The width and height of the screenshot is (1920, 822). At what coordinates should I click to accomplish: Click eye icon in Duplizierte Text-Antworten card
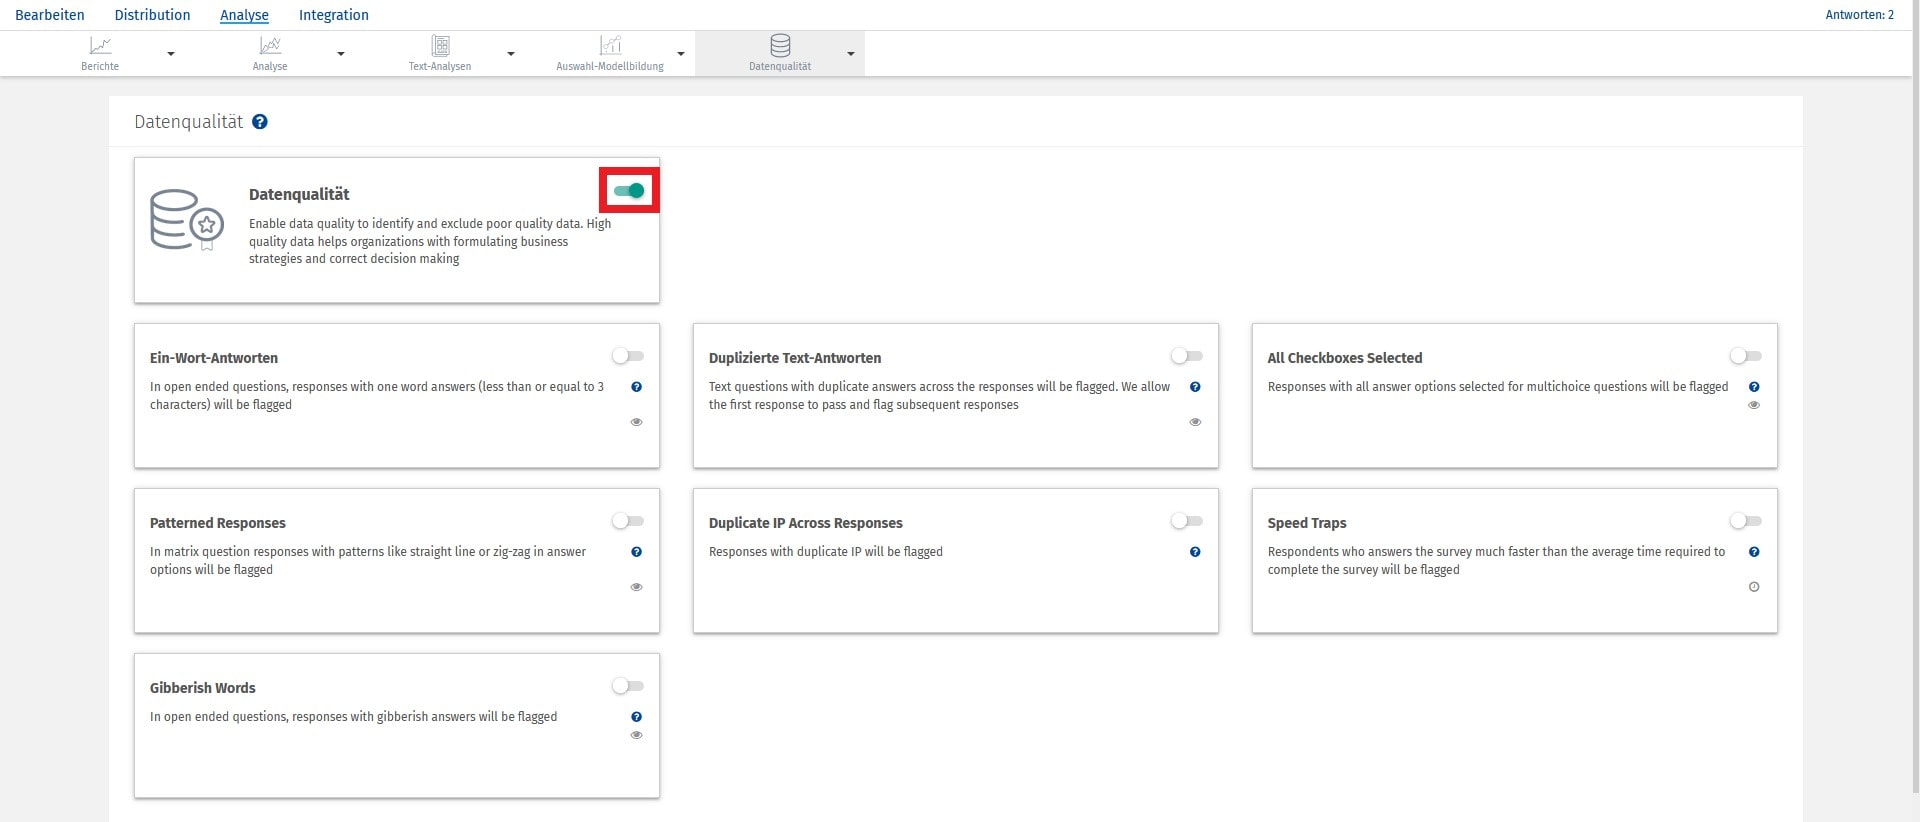click(1195, 422)
